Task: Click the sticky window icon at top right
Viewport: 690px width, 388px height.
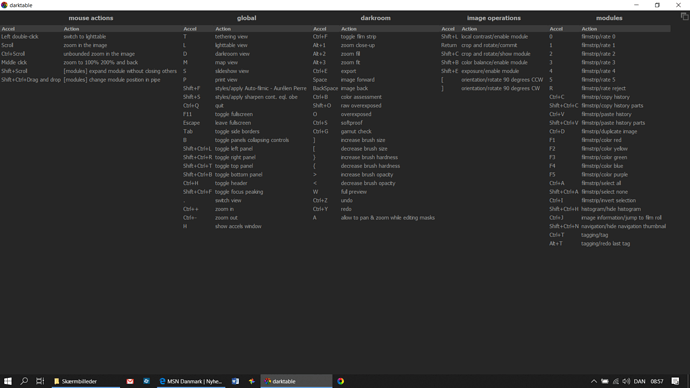Action: pos(684,16)
